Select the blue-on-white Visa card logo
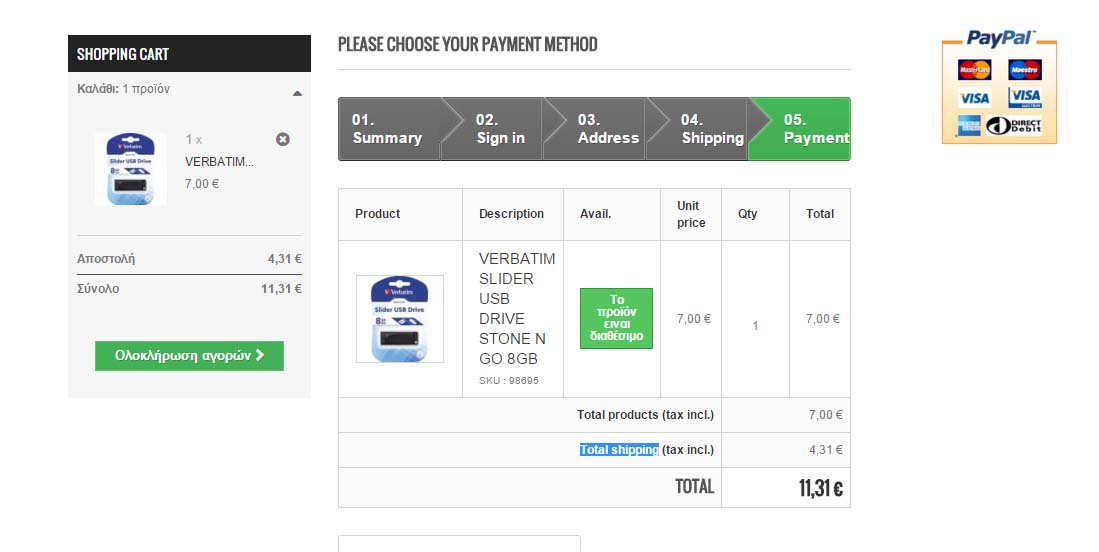This screenshot has height=552, width=1099. (973, 97)
